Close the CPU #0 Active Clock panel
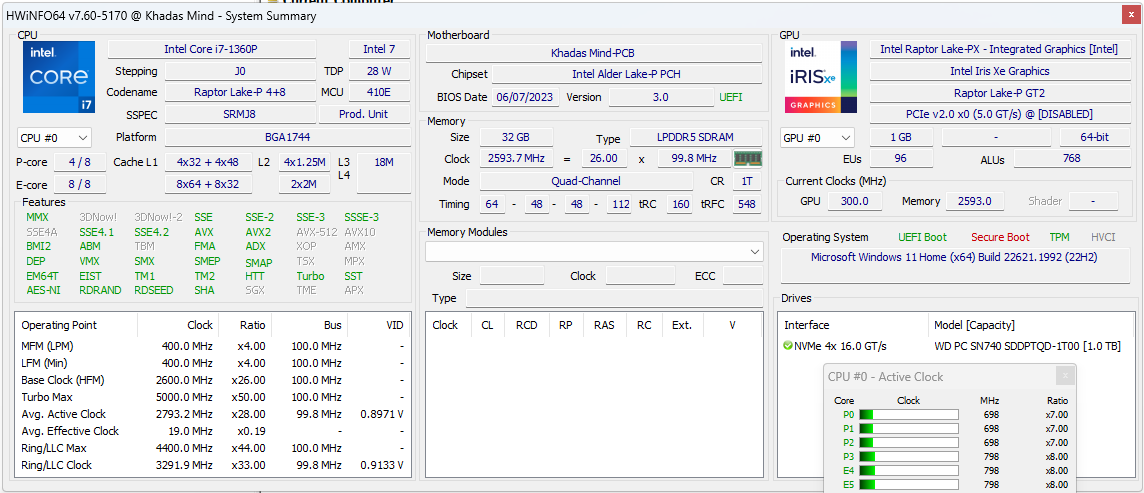This screenshot has width=1144, height=493. [1064, 376]
